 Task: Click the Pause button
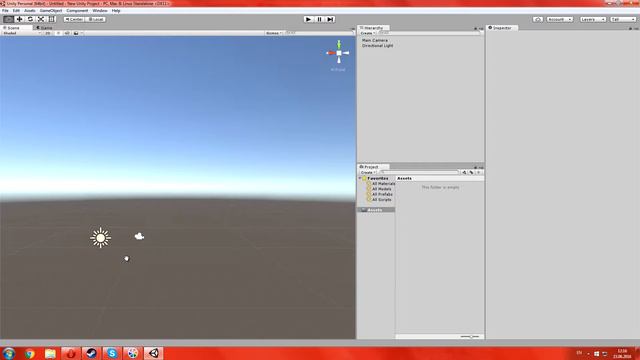click(x=320, y=19)
